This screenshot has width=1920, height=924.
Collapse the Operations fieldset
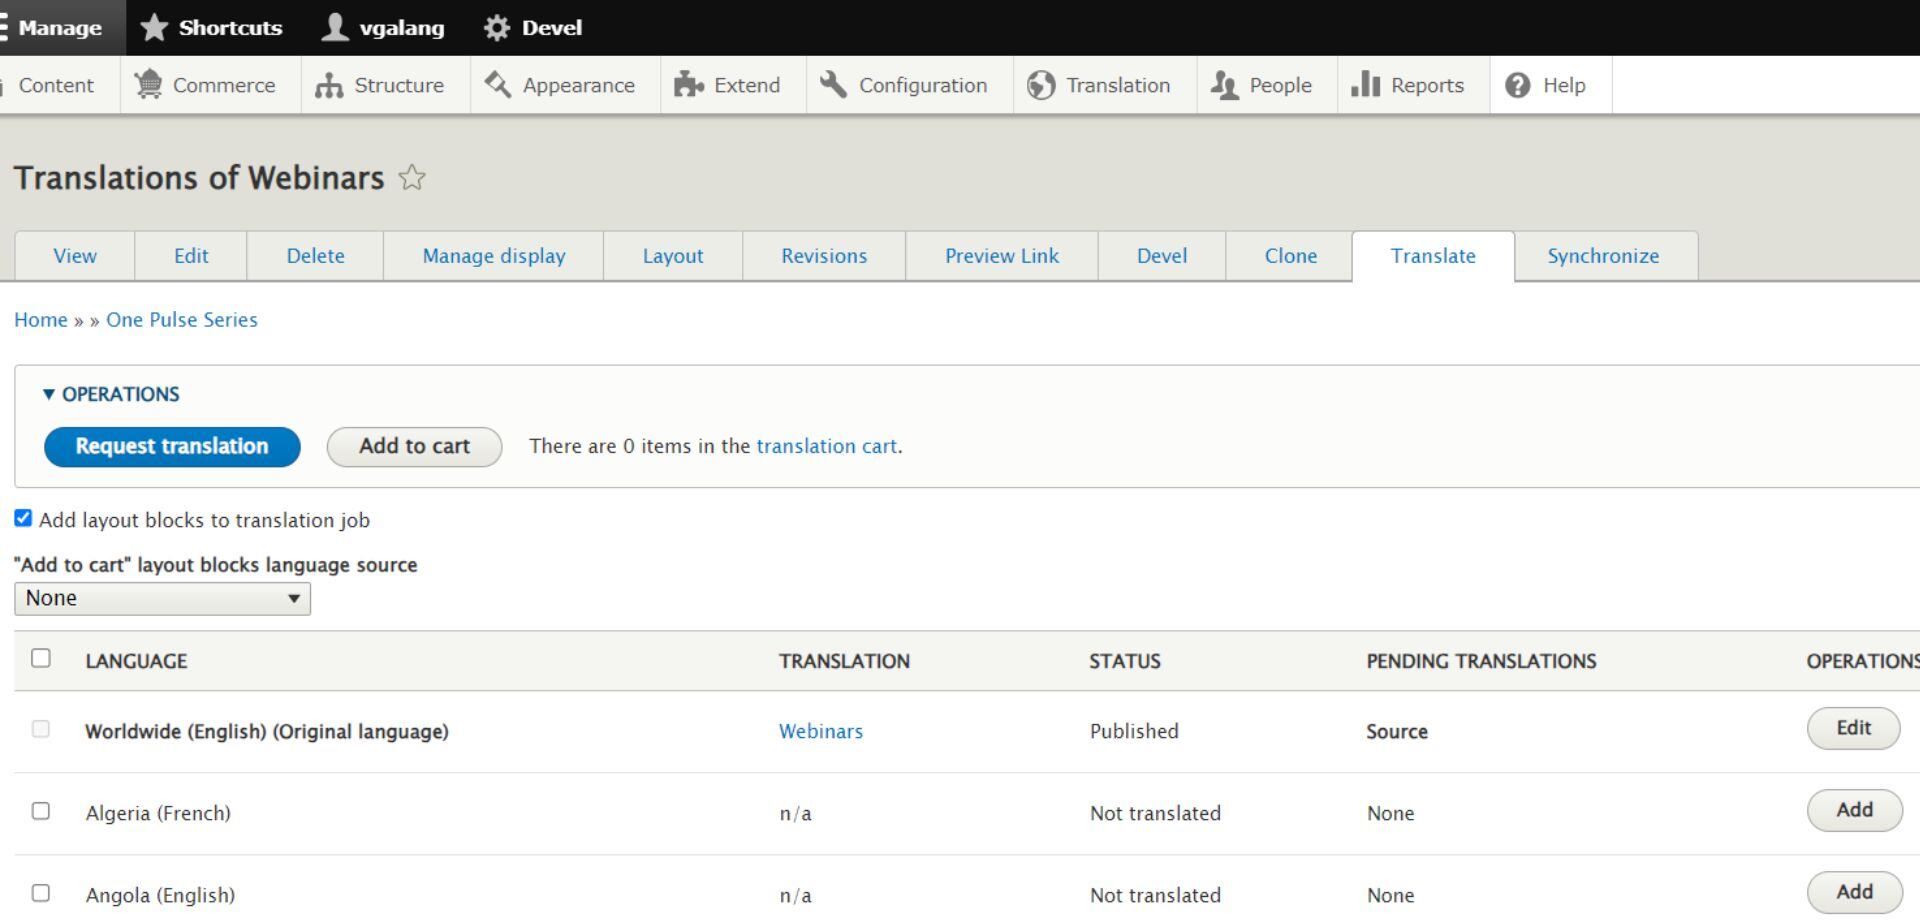coord(111,394)
